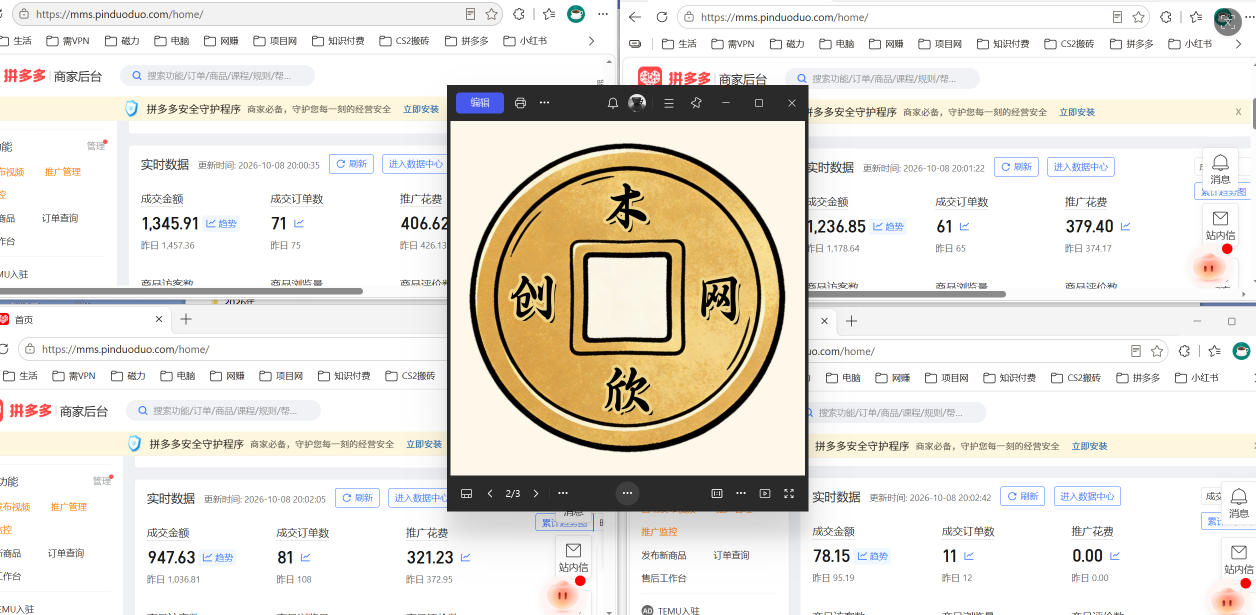Click the chart icon next to 71 orders

pyautogui.click(x=299, y=224)
